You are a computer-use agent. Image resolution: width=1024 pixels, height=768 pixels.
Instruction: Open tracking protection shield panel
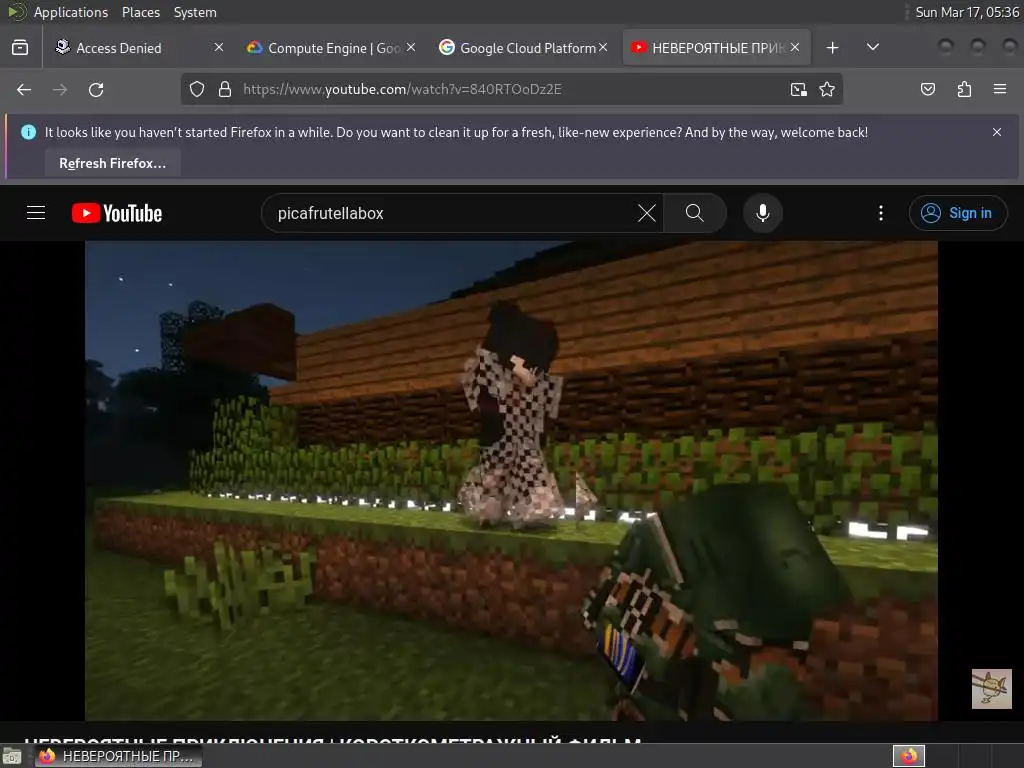click(x=197, y=89)
